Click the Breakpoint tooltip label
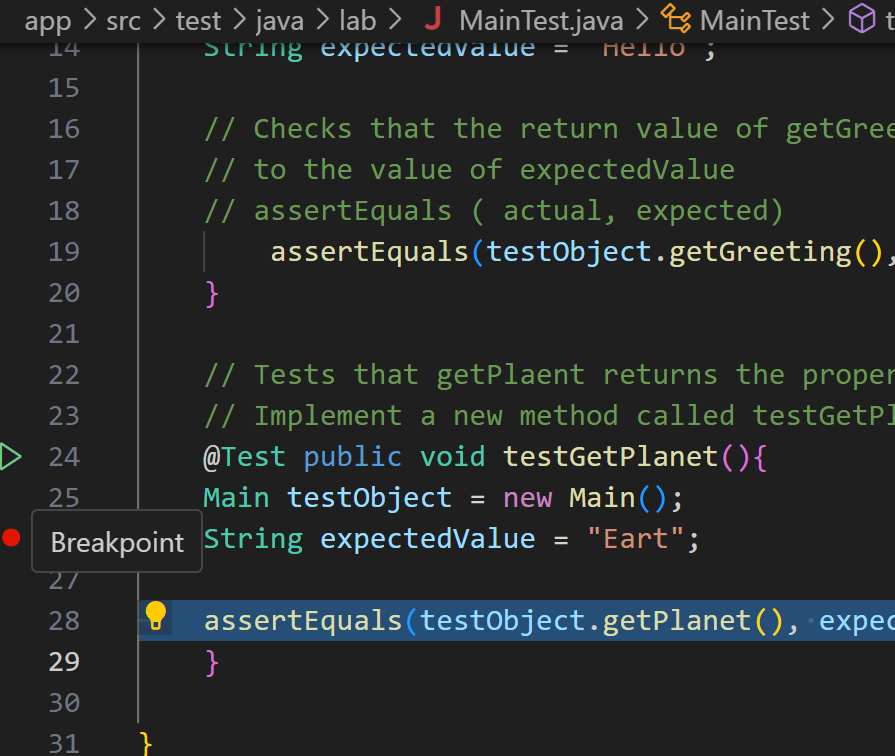Screen dimensions: 895x756 click(117, 543)
